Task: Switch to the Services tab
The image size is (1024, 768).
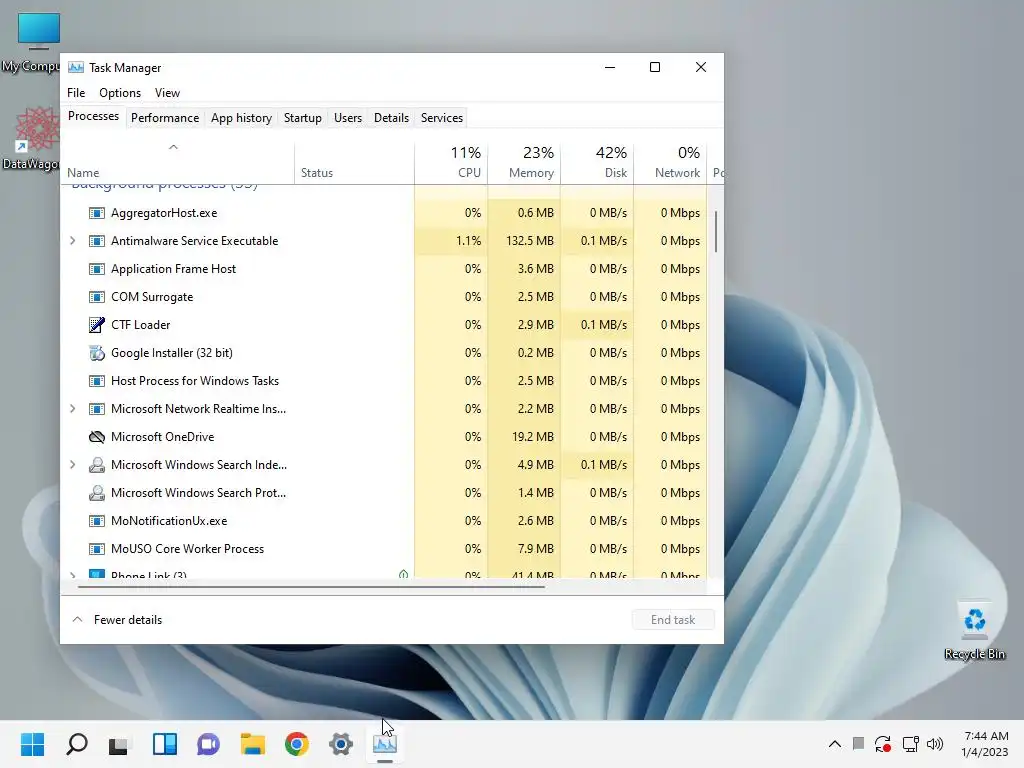Action: tap(441, 118)
